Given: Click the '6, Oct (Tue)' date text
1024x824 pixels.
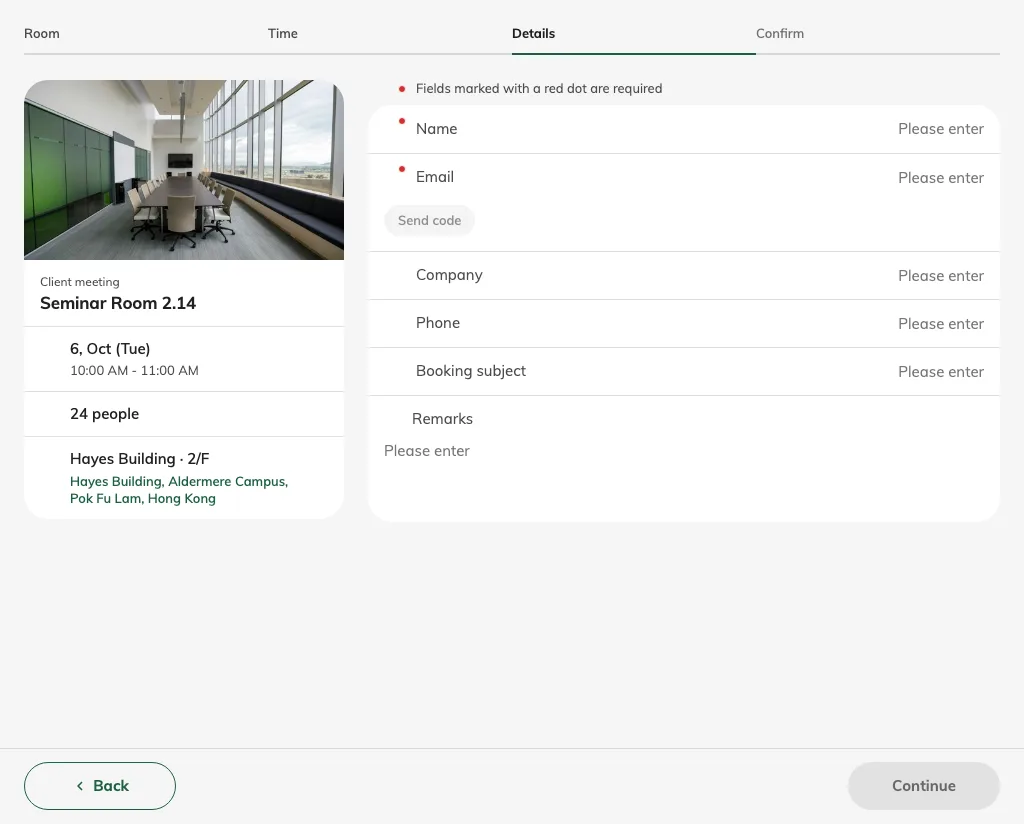Looking at the screenshot, I should 110,349.
